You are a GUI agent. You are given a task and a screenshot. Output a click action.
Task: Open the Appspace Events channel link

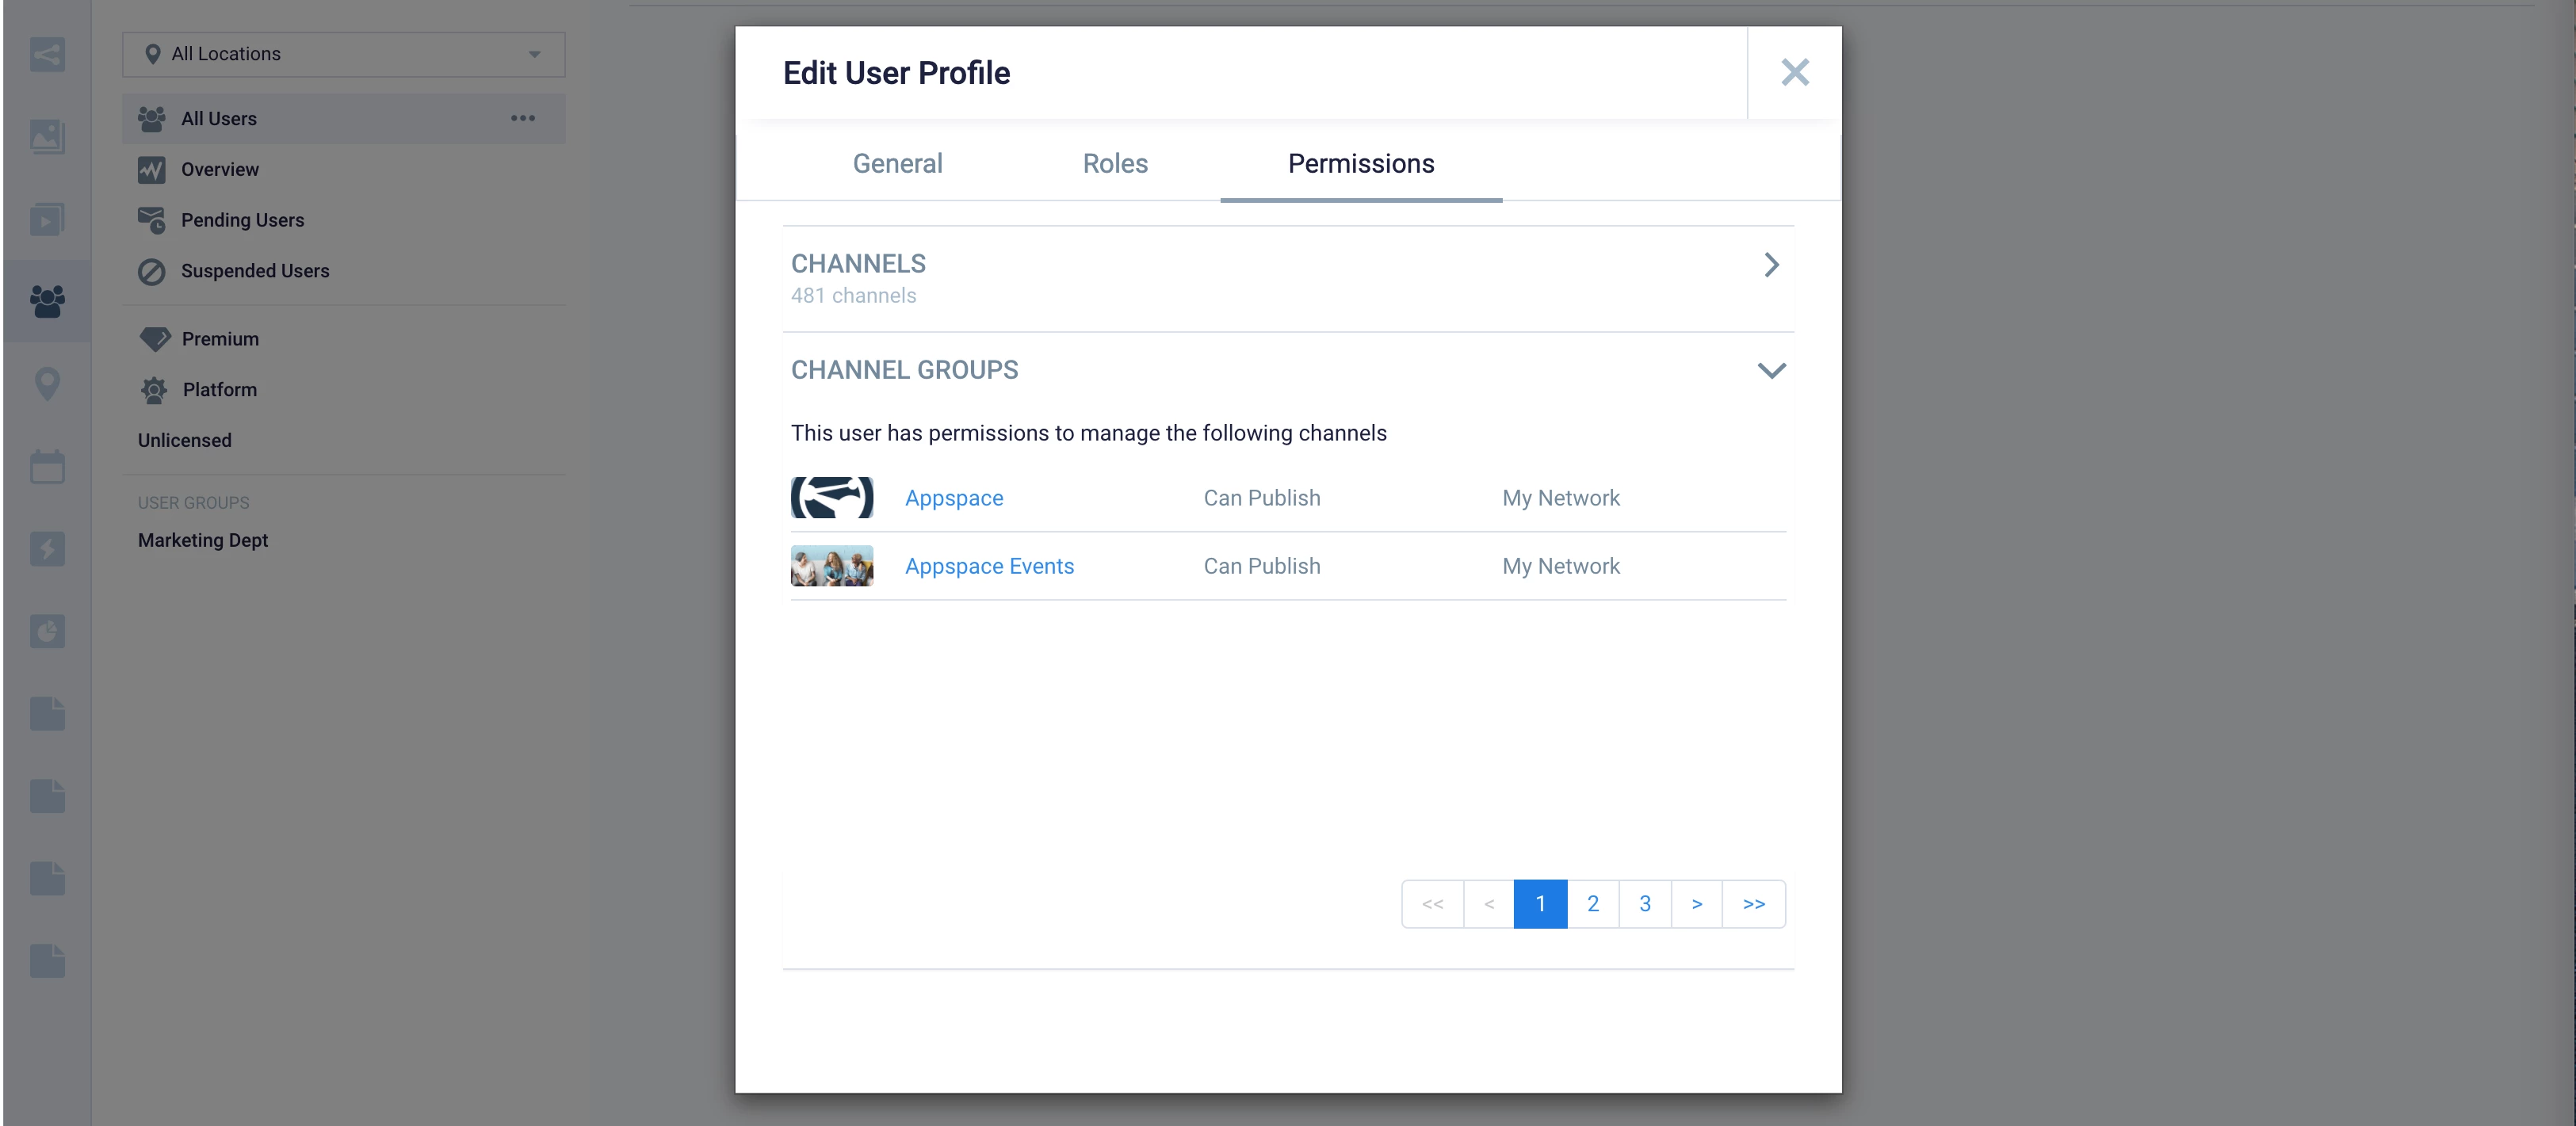(988, 566)
